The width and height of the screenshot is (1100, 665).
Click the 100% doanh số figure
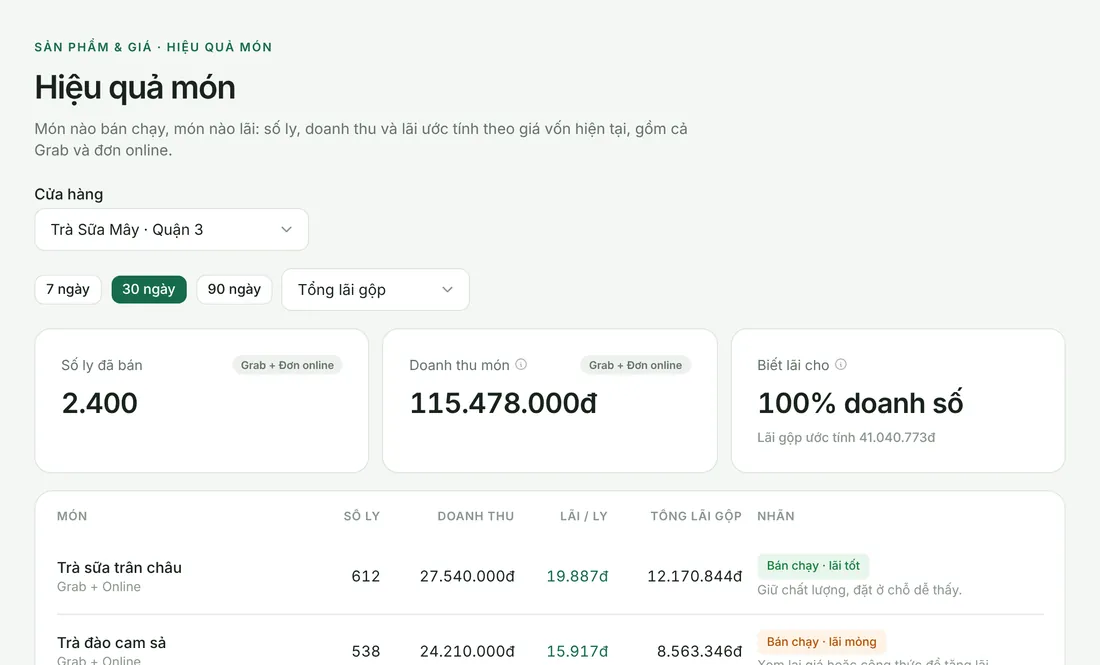click(860, 403)
